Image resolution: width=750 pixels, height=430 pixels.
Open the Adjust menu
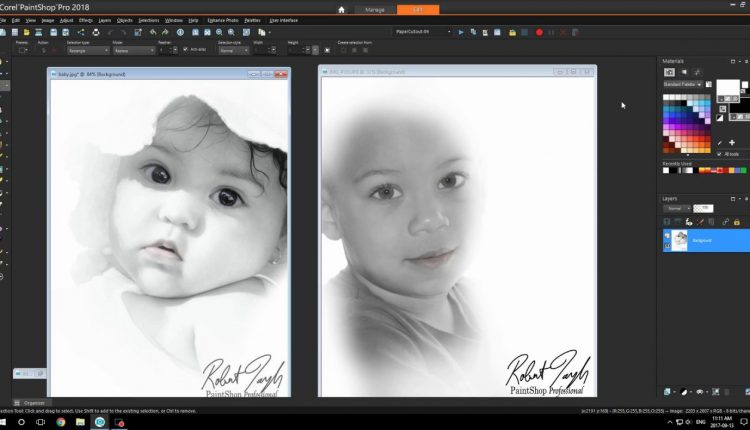point(66,21)
